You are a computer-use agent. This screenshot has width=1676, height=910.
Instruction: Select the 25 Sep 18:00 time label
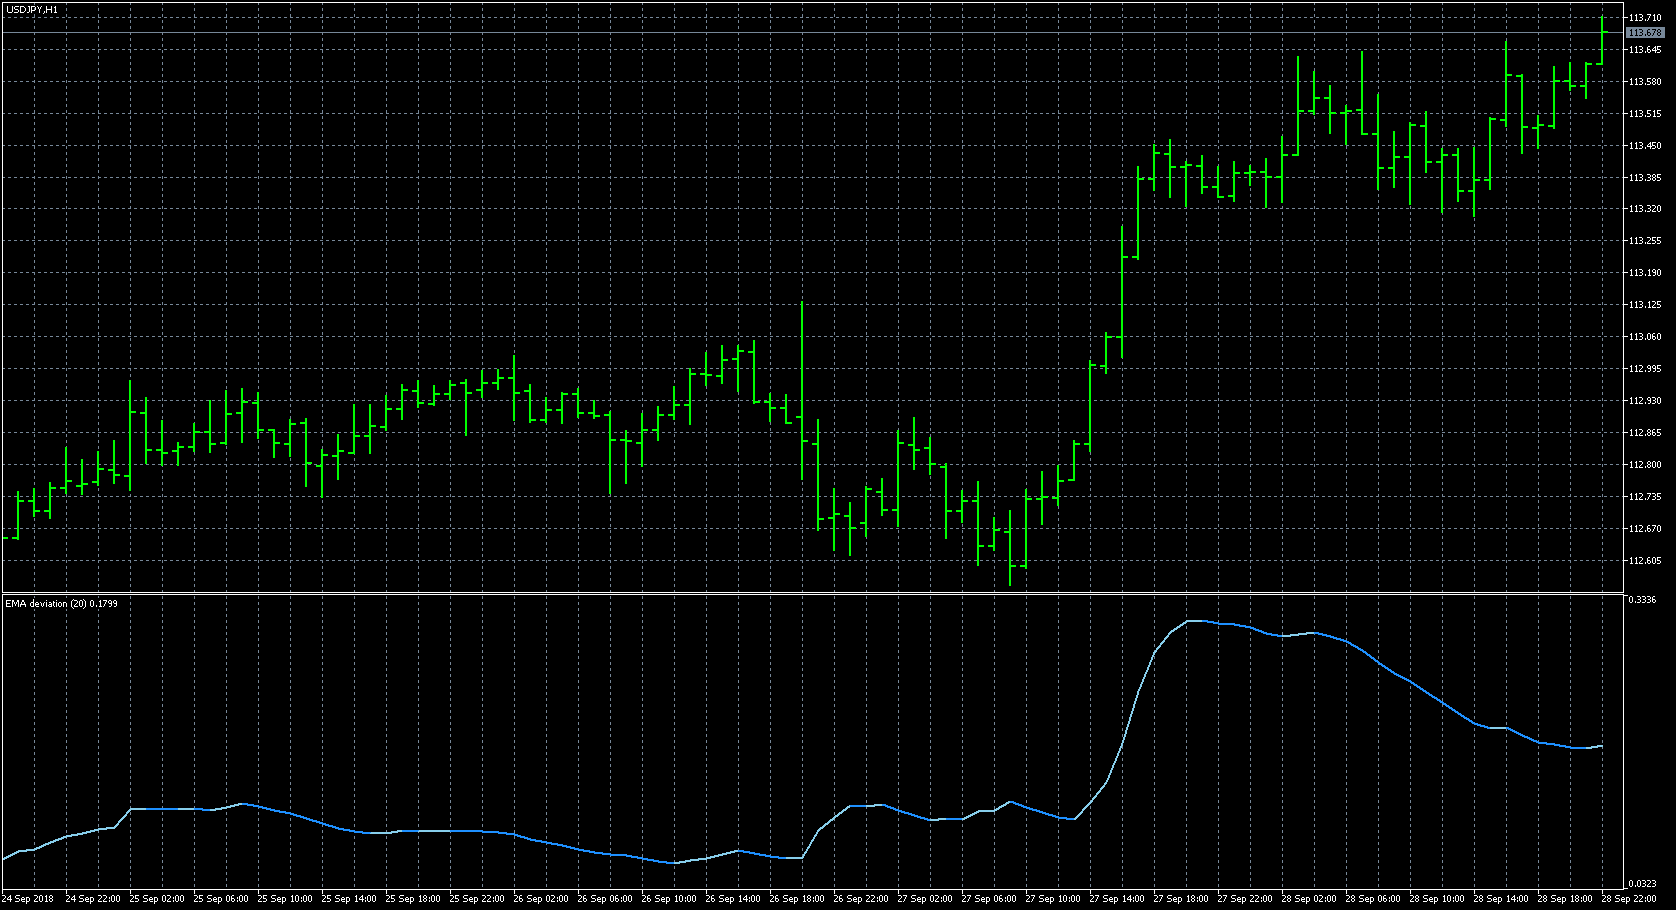click(x=413, y=899)
